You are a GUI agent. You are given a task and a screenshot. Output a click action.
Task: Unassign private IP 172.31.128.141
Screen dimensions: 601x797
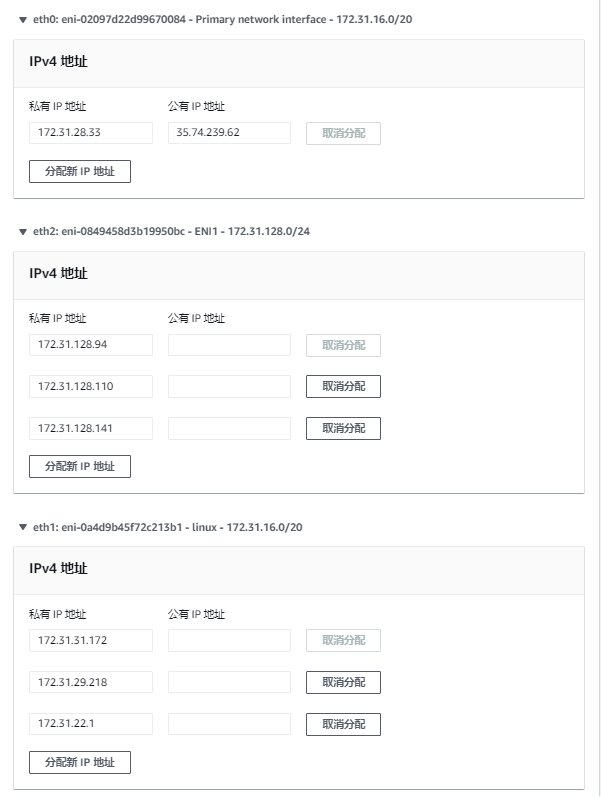tap(343, 428)
